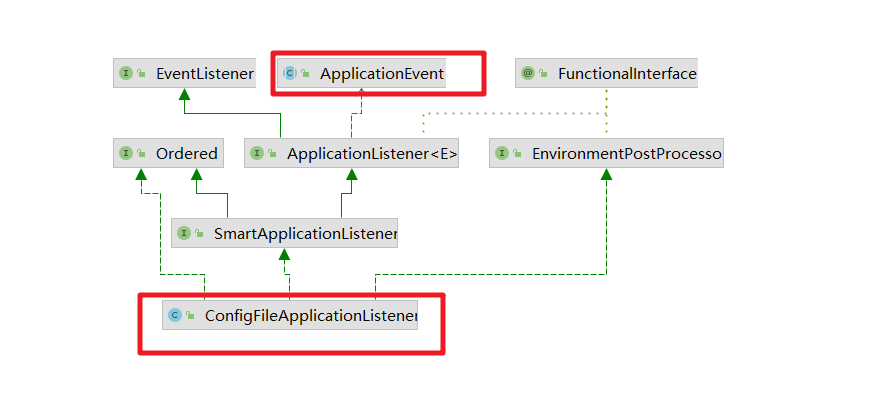
Task: Click interface icon beside EventListener
Action: pos(126,73)
